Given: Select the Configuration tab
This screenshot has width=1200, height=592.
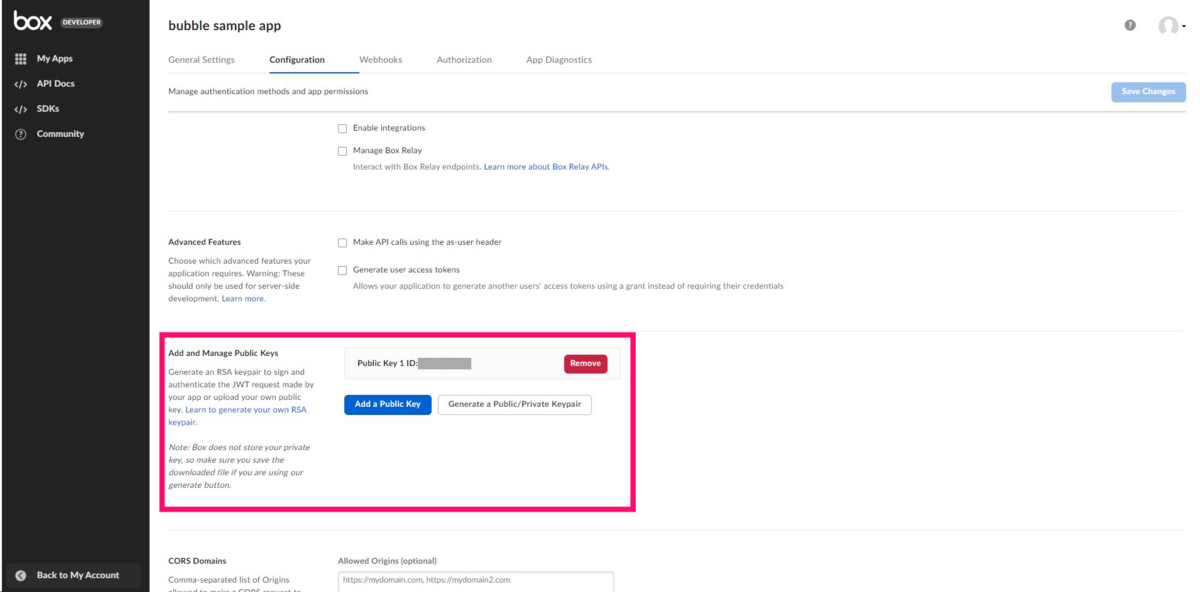Looking at the screenshot, I should tap(297, 60).
